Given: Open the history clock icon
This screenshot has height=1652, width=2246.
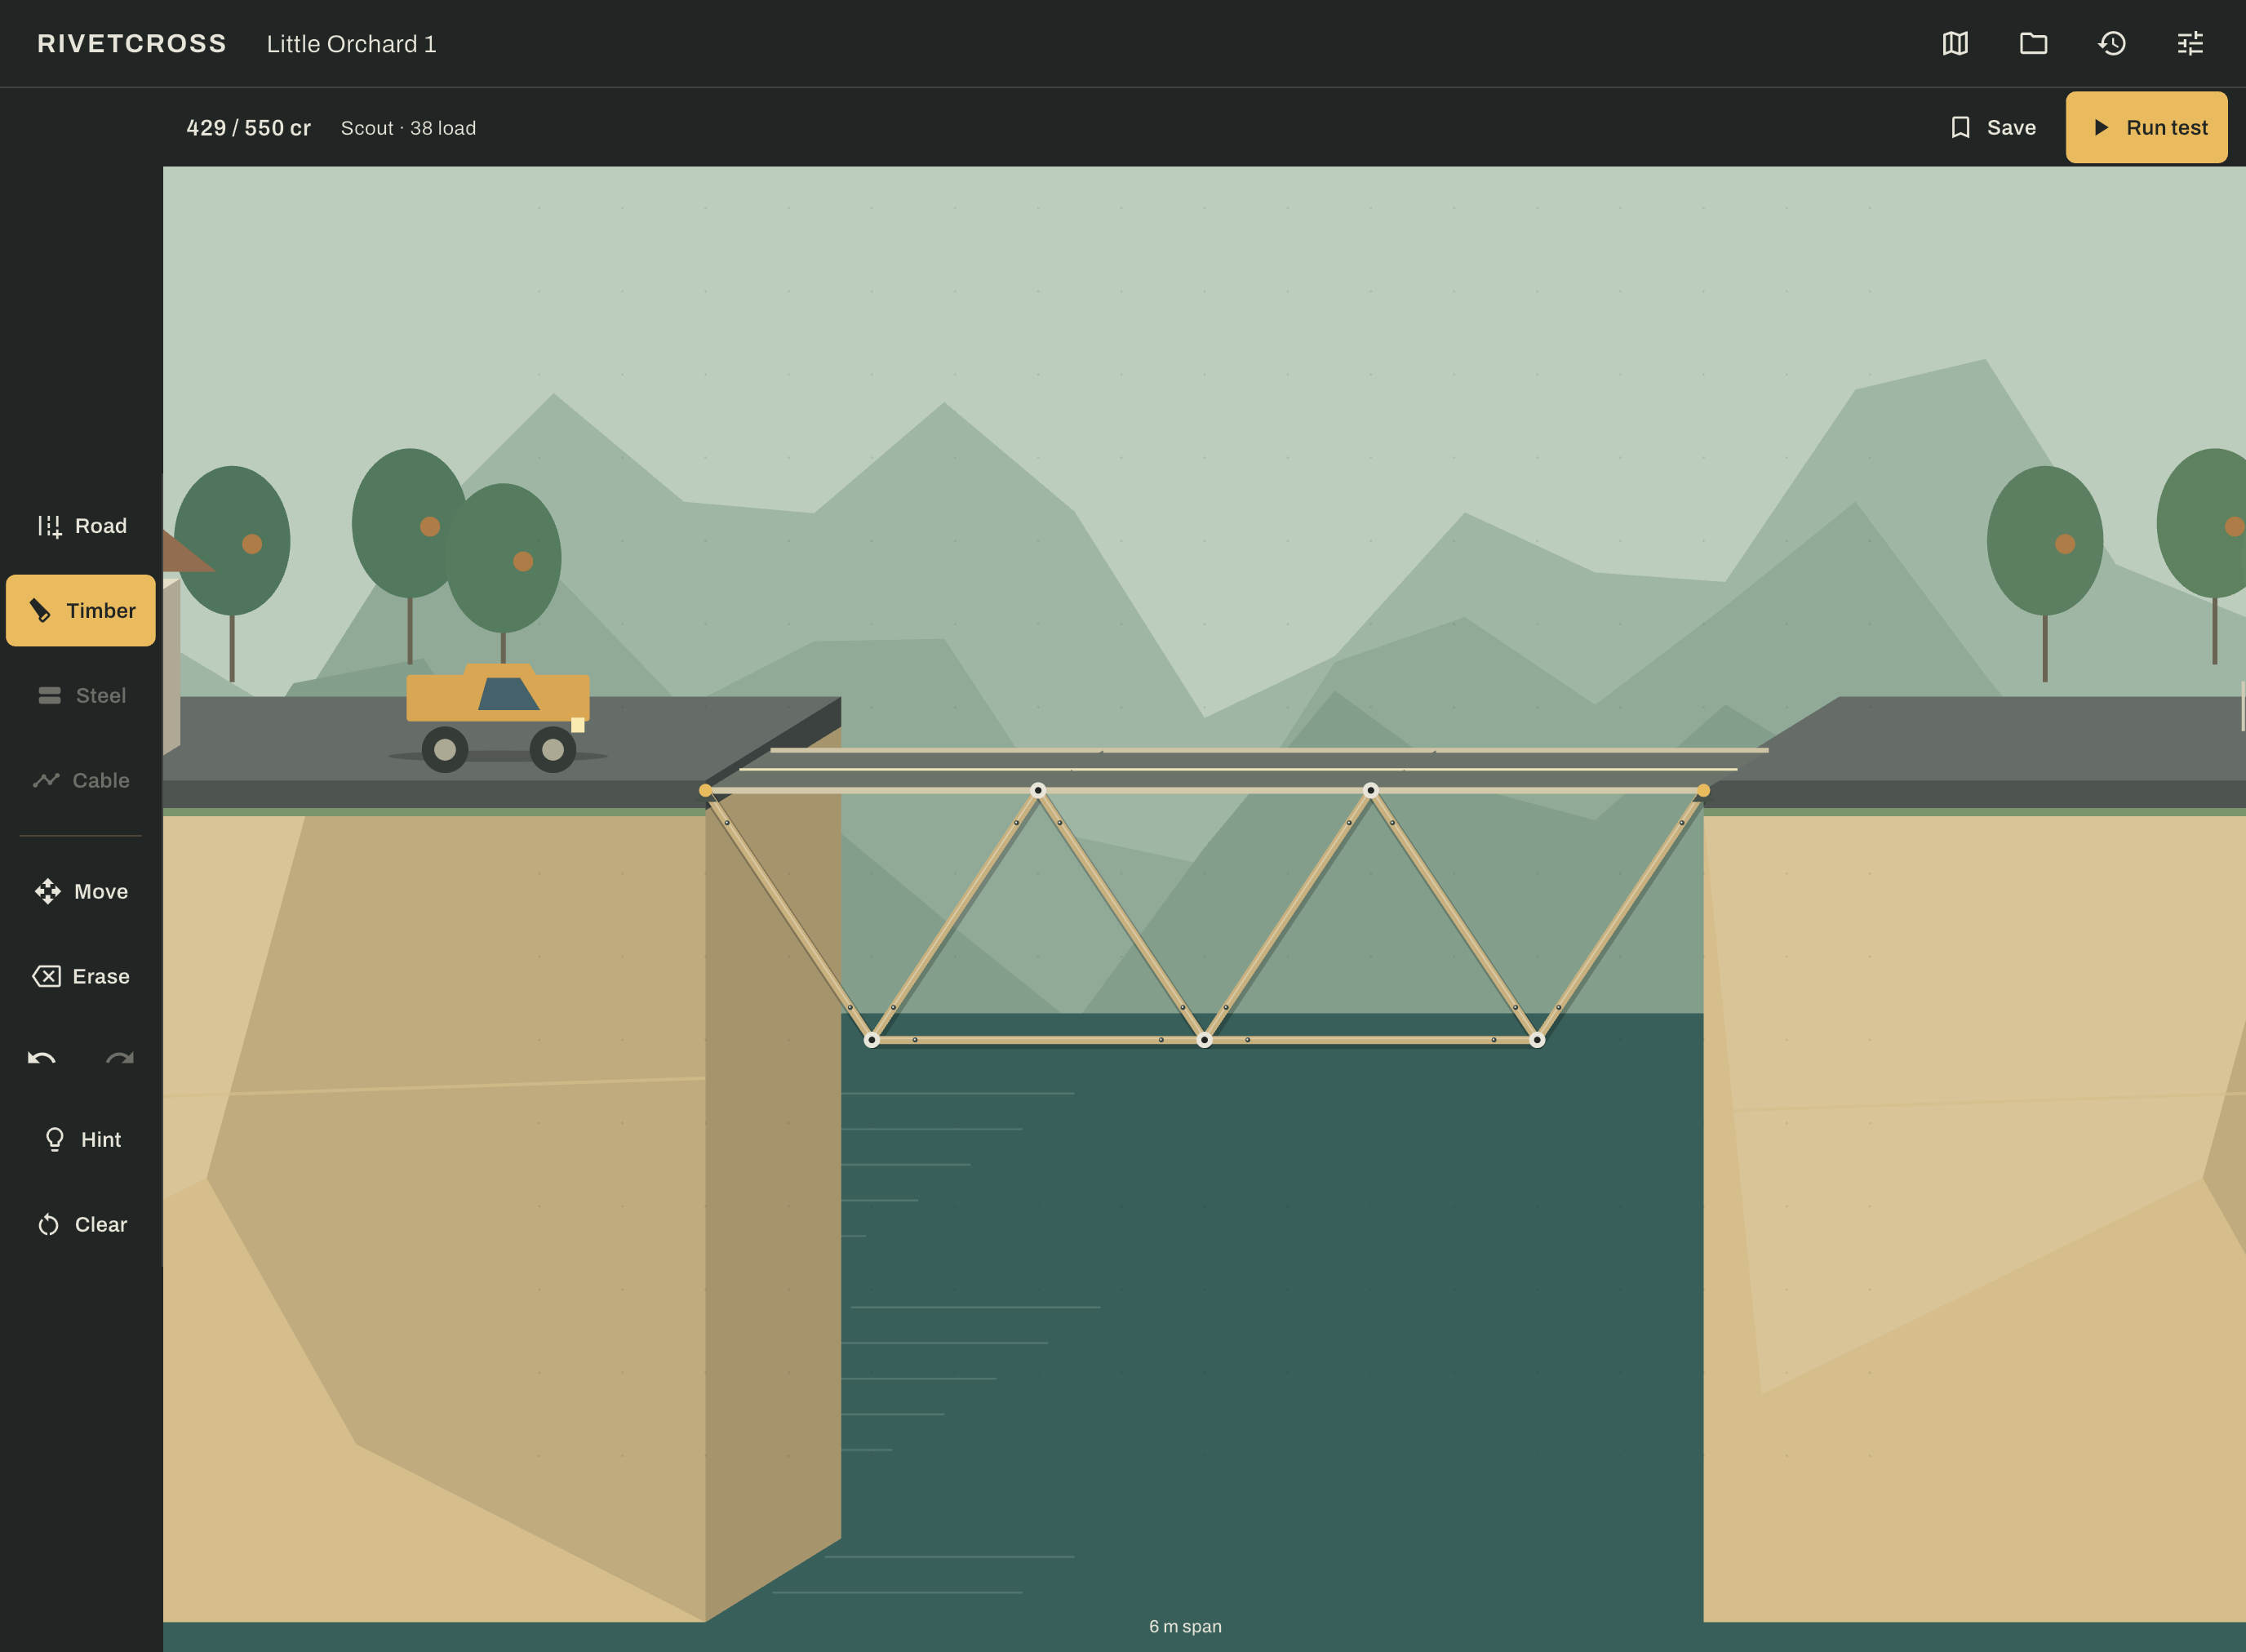Looking at the screenshot, I should pyautogui.click(x=2112, y=43).
